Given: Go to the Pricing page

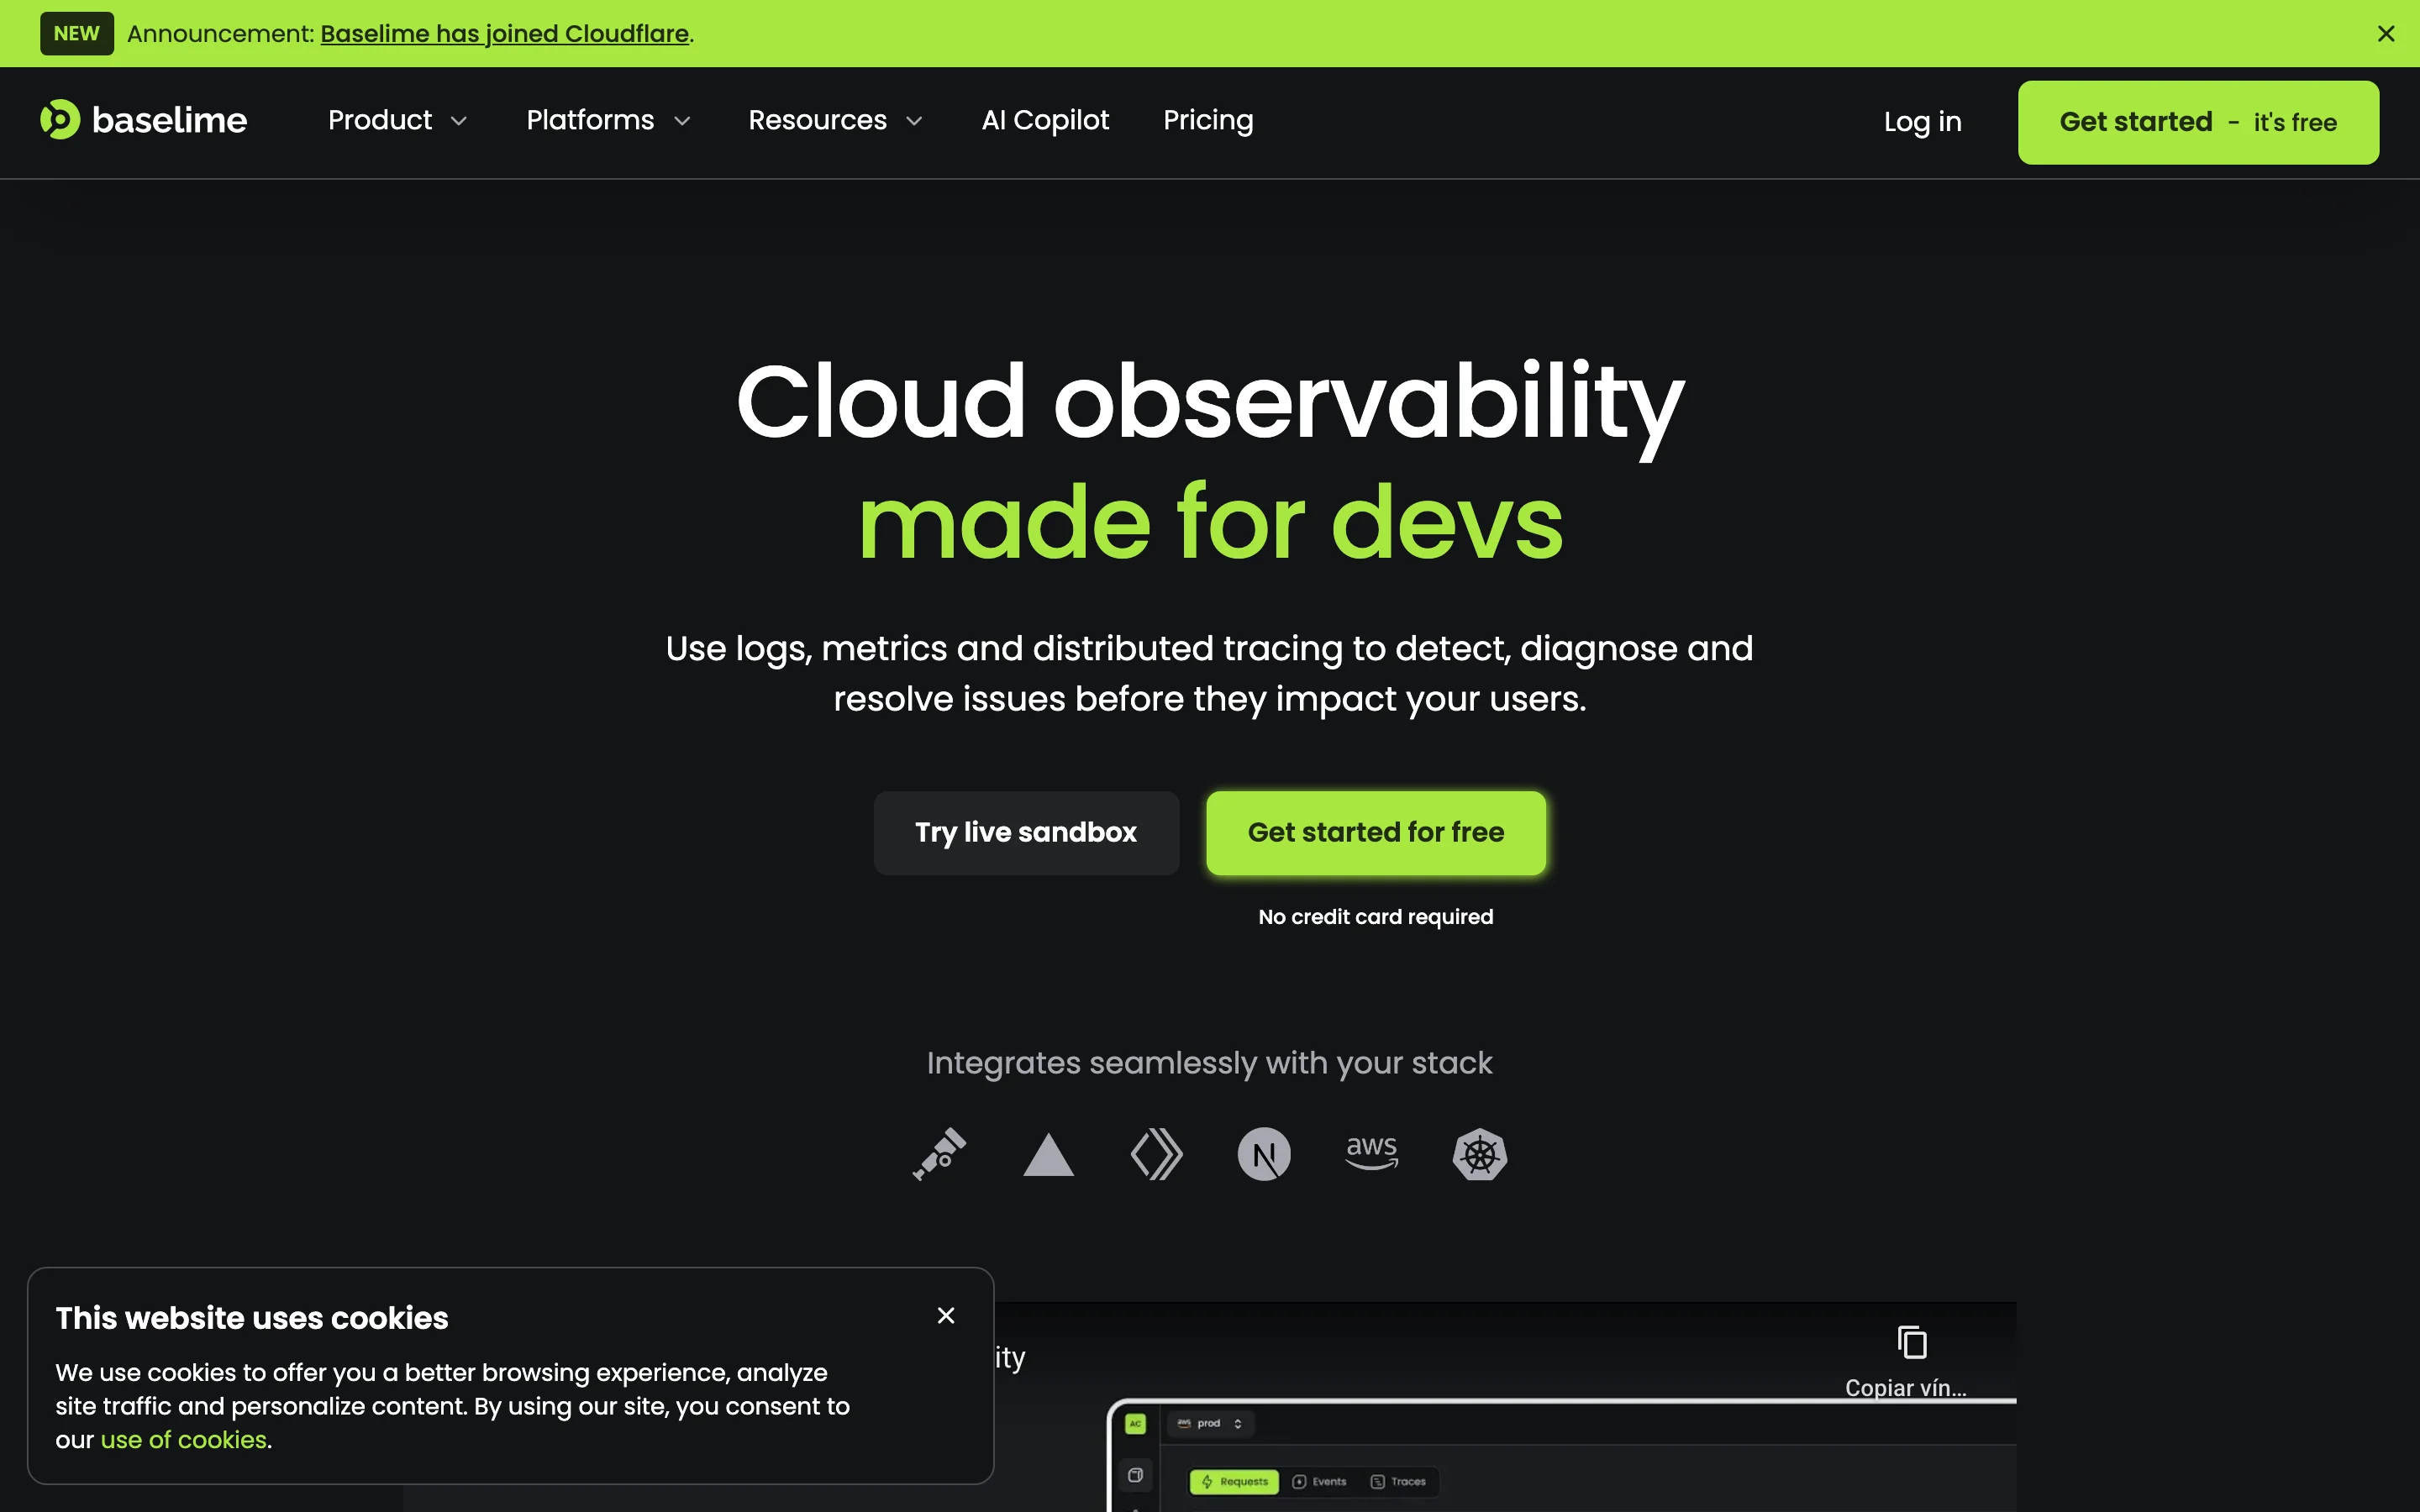Looking at the screenshot, I should click(1208, 121).
